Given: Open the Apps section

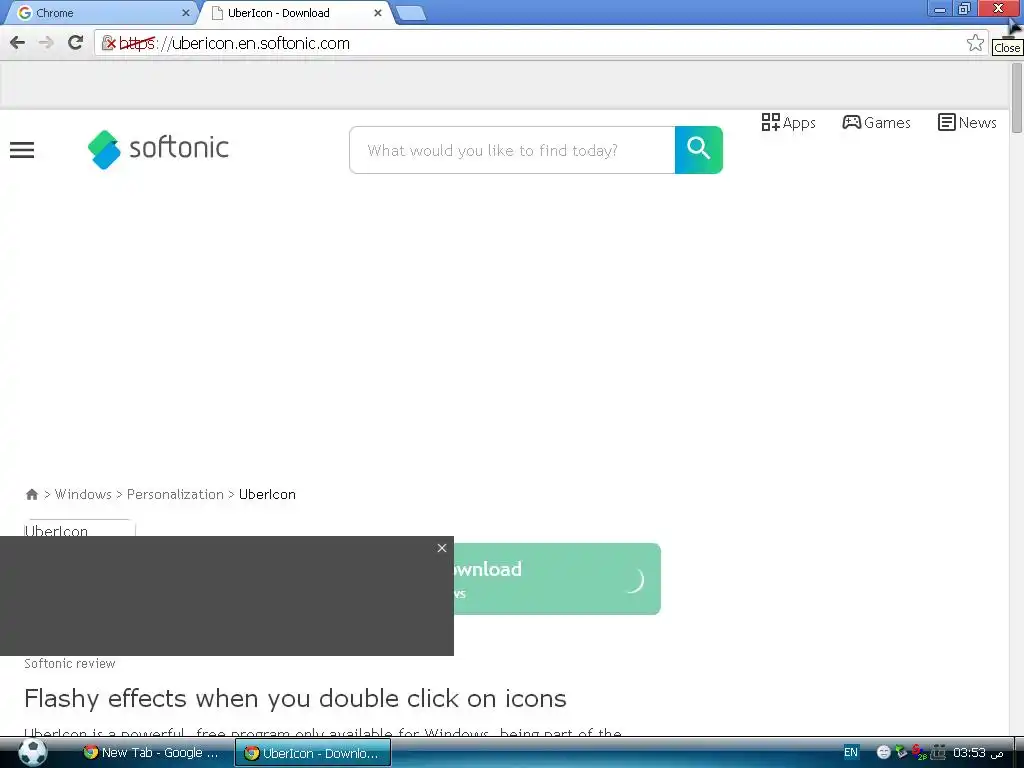Looking at the screenshot, I should click(x=788, y=123).
